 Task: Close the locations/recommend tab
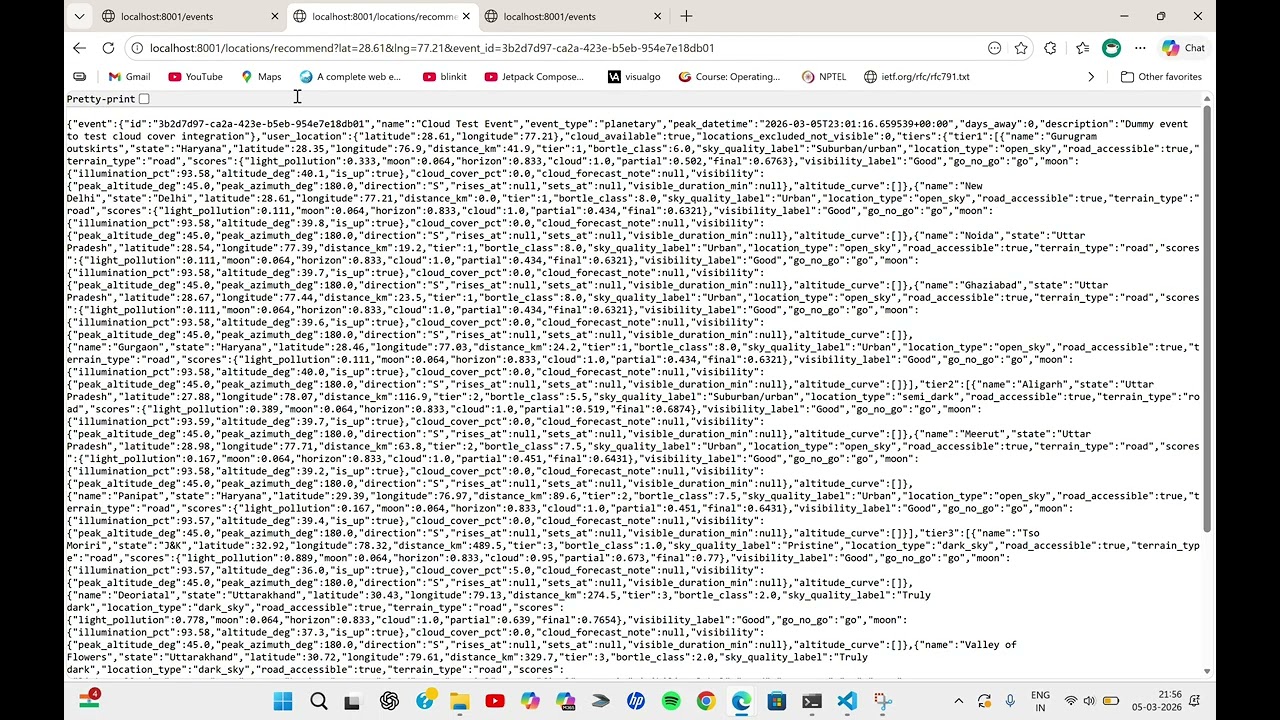click(466, 16)
